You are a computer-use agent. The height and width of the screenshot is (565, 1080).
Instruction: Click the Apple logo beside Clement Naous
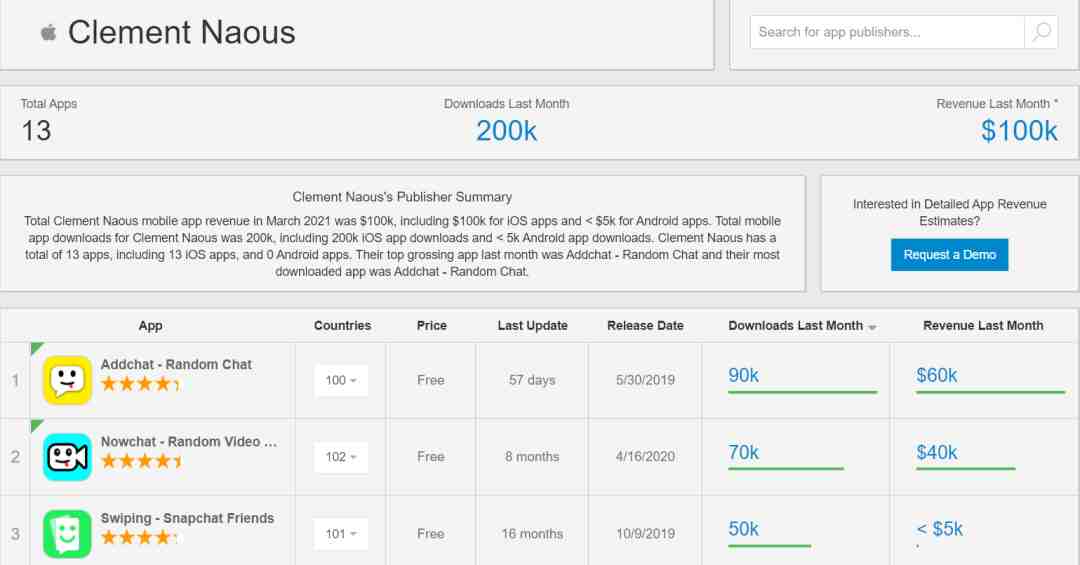pyautogui.click(x=48, y=32)
